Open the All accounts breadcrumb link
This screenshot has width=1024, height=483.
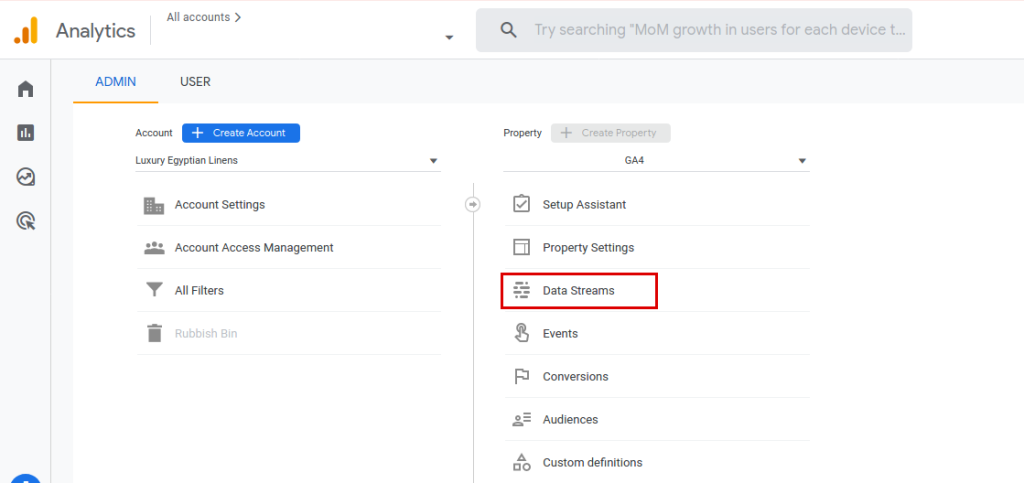tap(203, 17)
